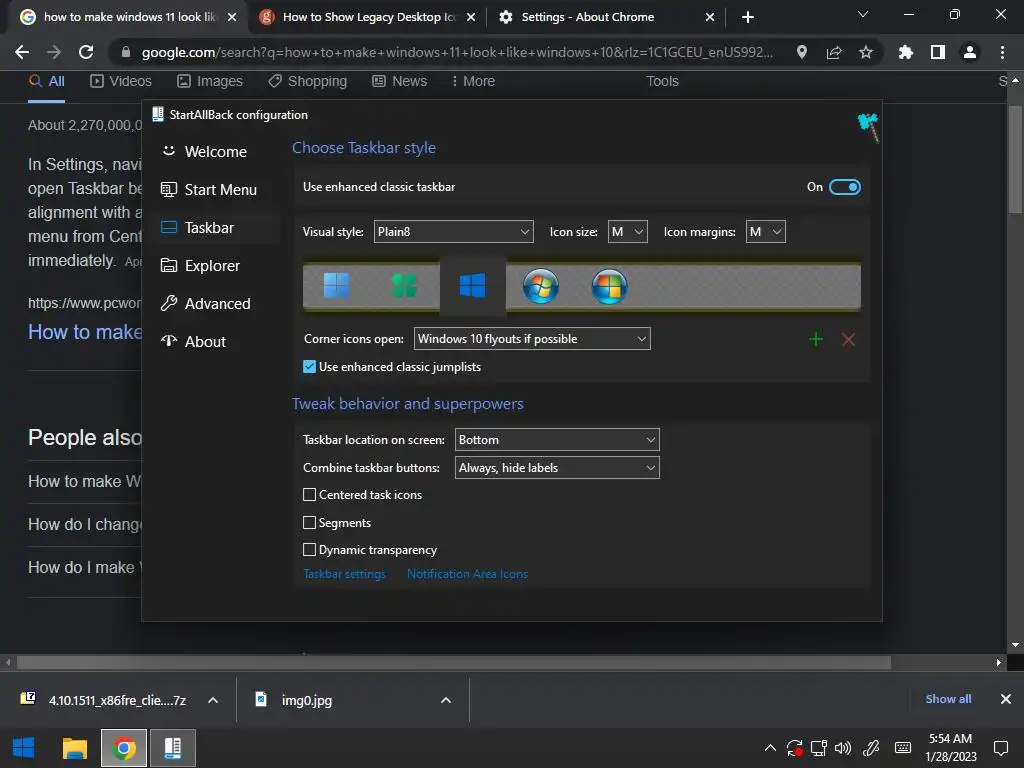This screenshot has width=1024, height=768.
Task: Switch to News search tab
Action: tap(399, 81)
